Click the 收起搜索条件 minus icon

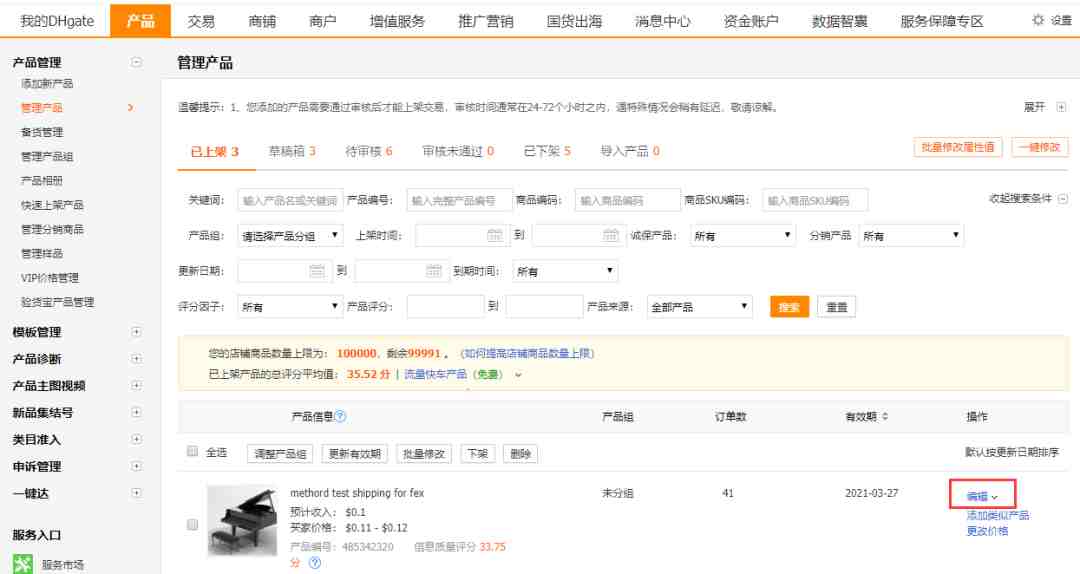(x=1063, y=198)
